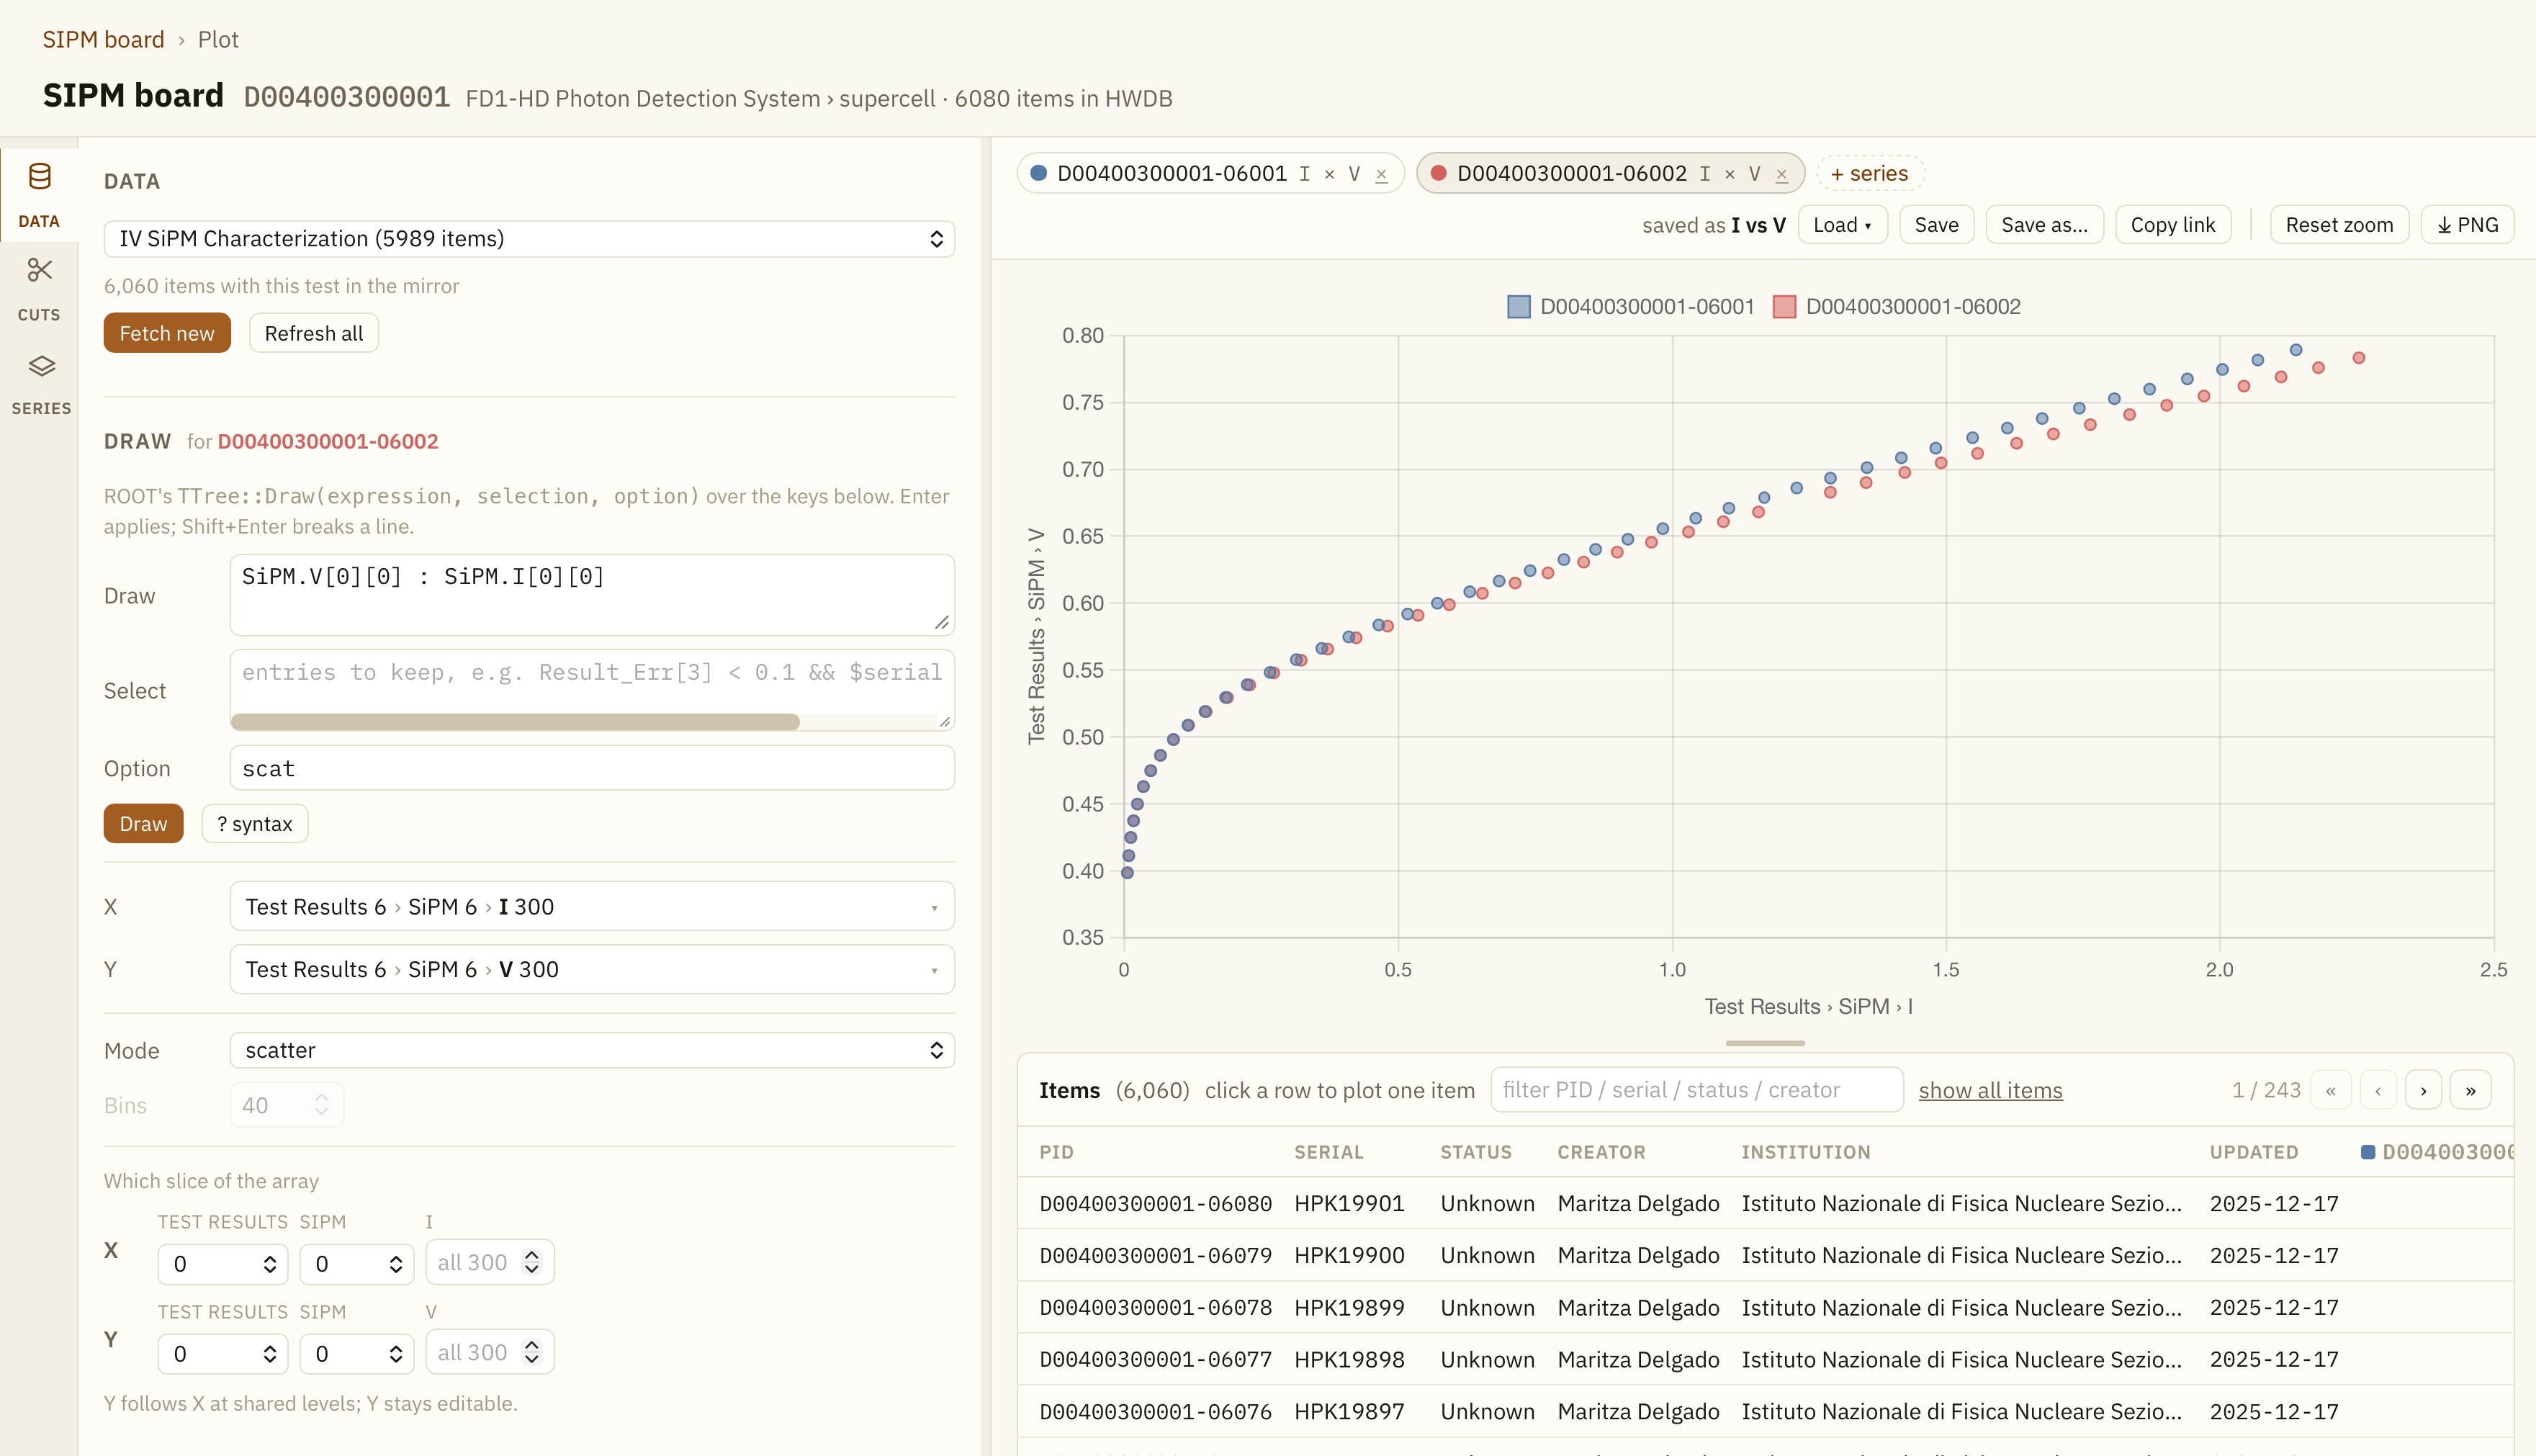Screen dimensions: 2536x1456
Task: Expand the X axis key dropdown
Action: click(592, 906)
